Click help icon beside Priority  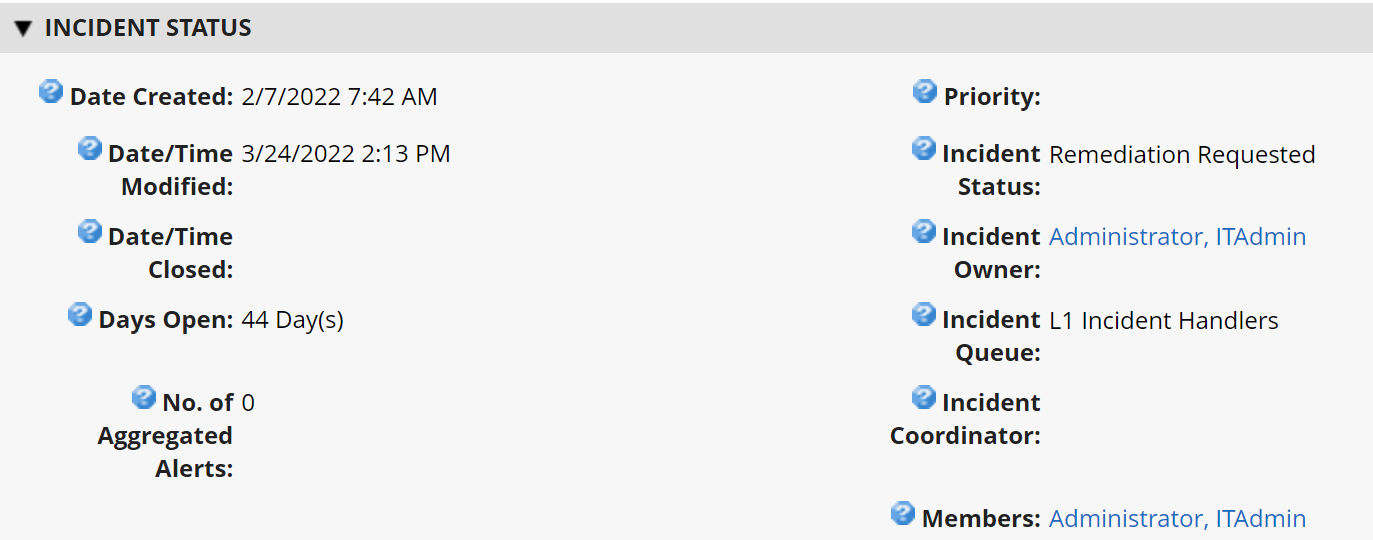pyautogui.click(x=925, y=92)
